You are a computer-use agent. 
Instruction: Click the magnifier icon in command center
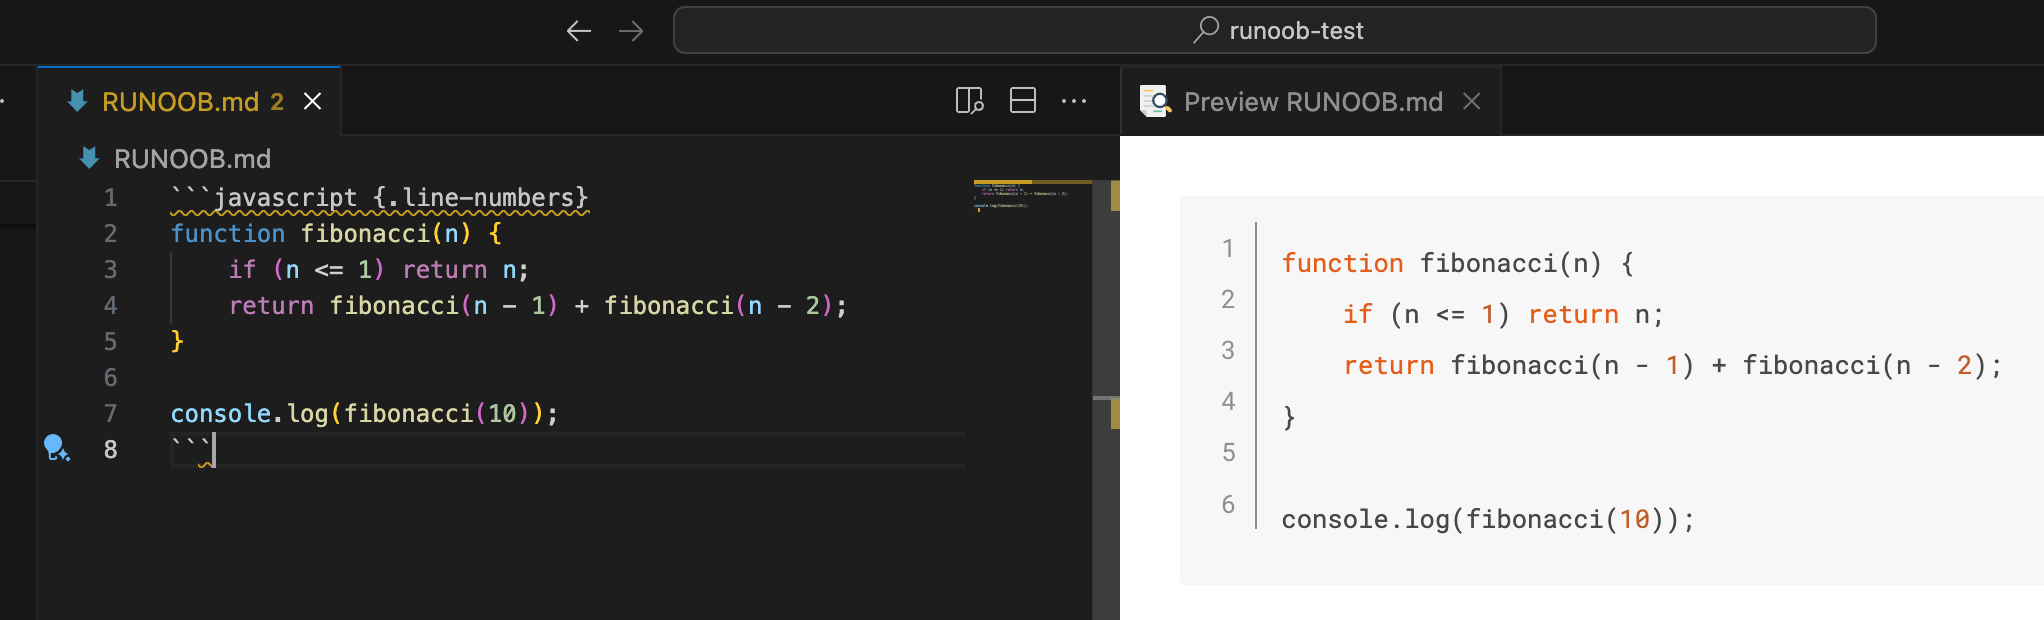tap(1206, 30)
